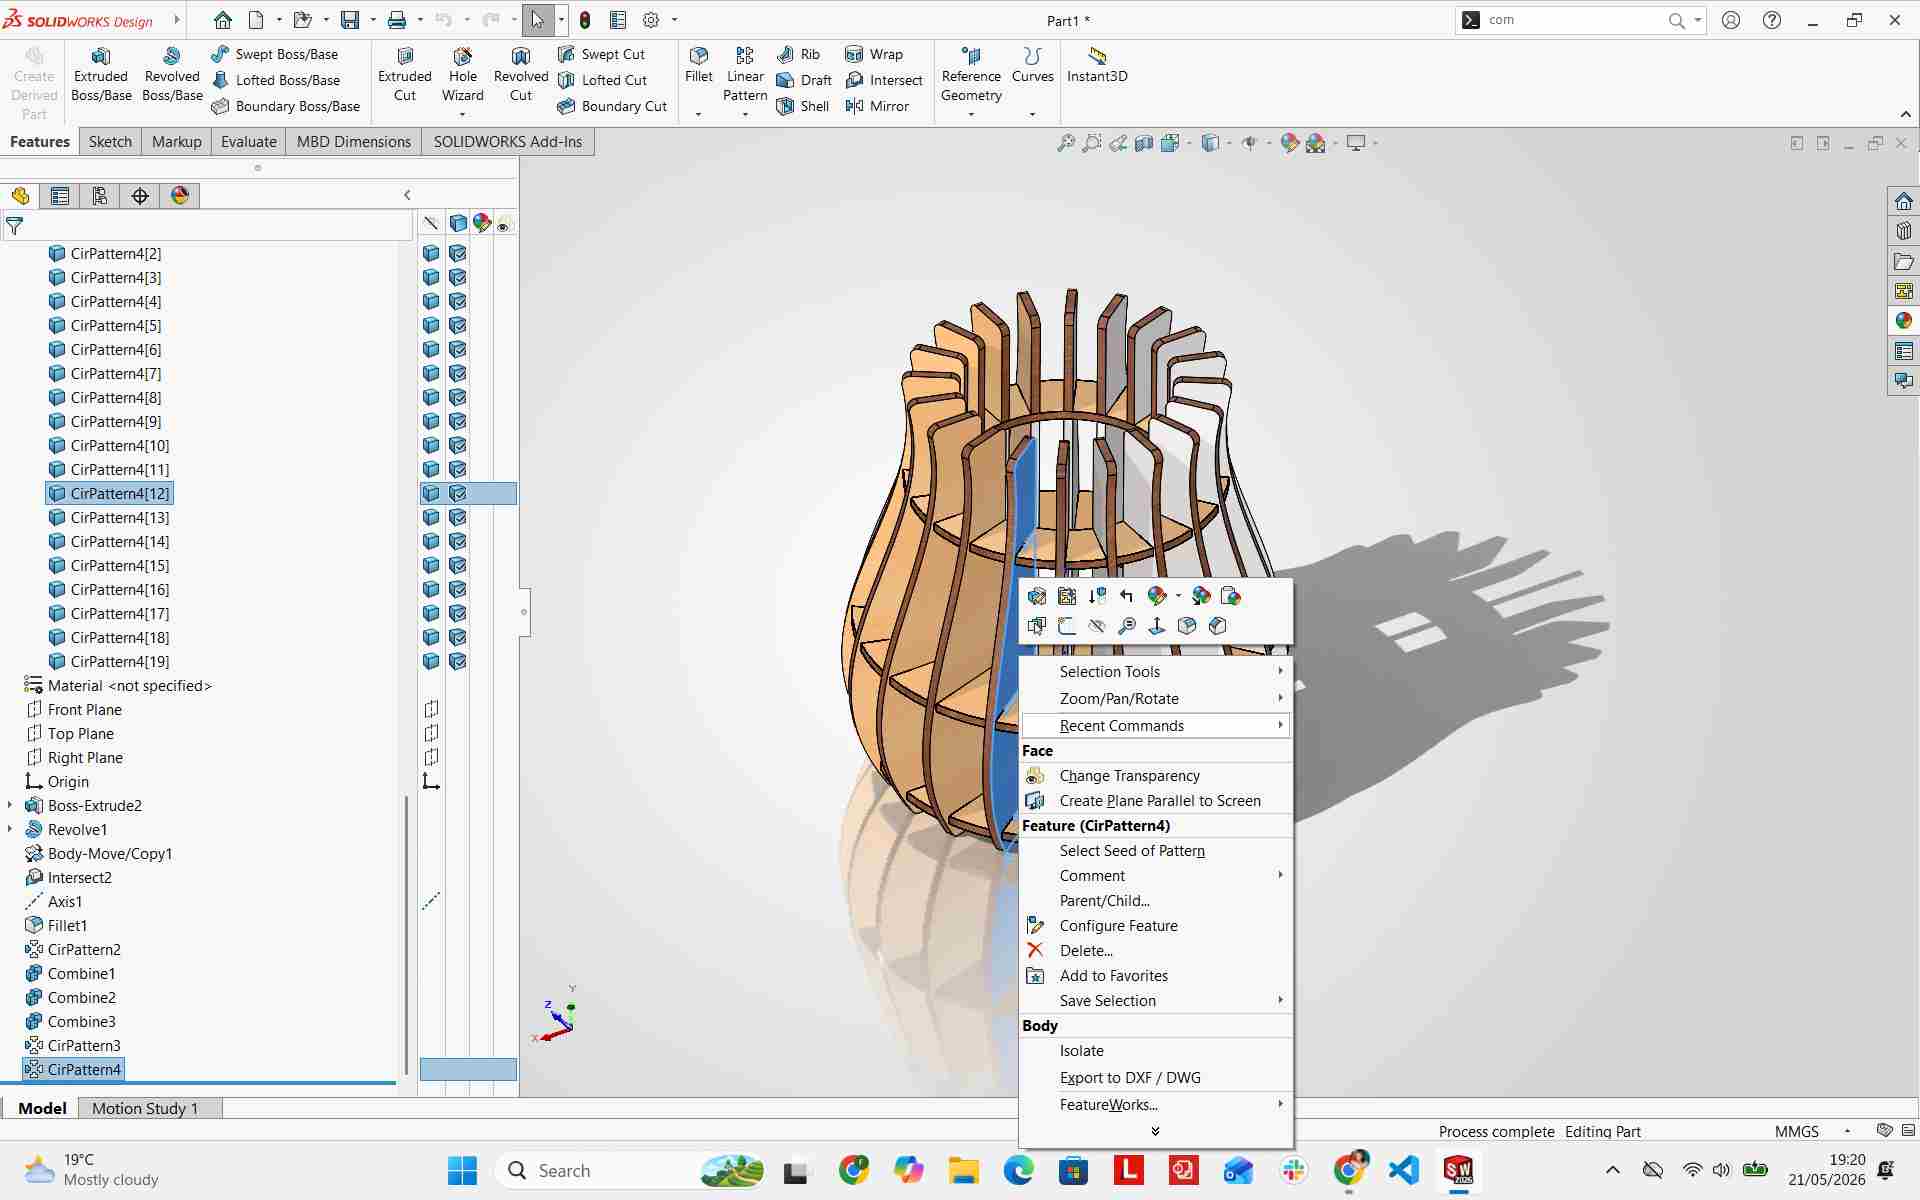
Task: Open Visual Studio Code from taskbar
Action: coord(1404,1170)
